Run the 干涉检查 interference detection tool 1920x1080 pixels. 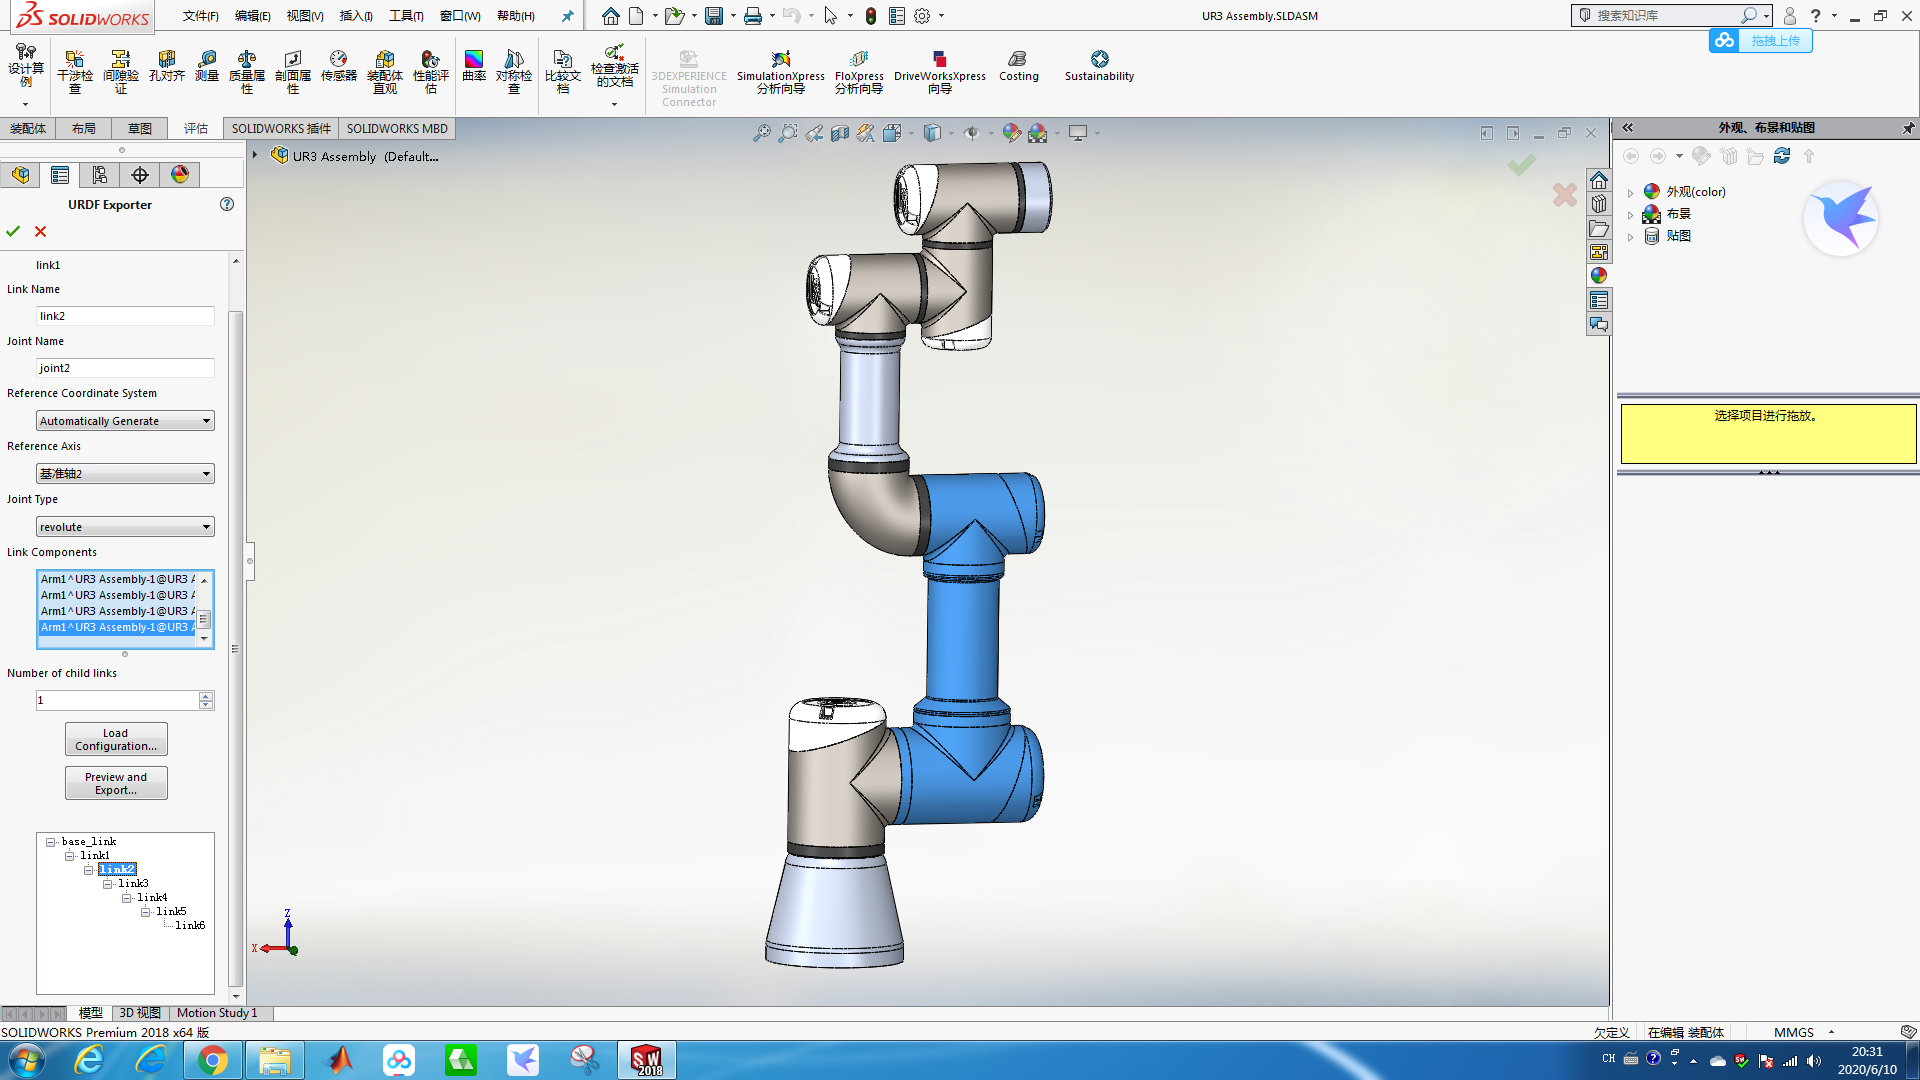click(x=75, y=72)
